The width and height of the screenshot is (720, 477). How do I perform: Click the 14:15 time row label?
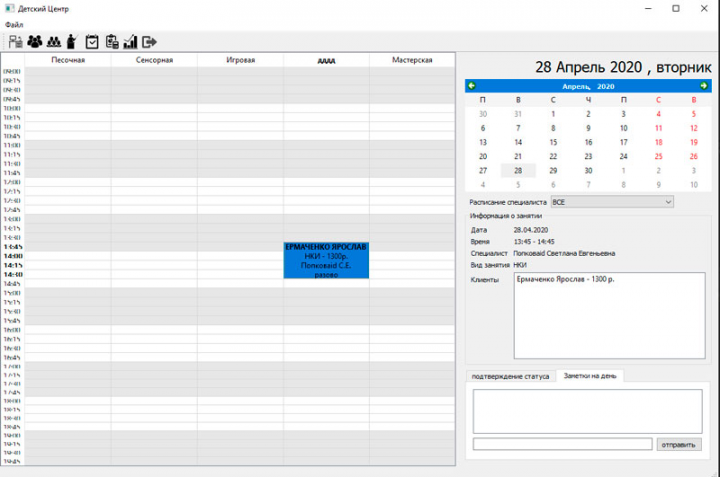pyautogui.click(x=13, y=265)
